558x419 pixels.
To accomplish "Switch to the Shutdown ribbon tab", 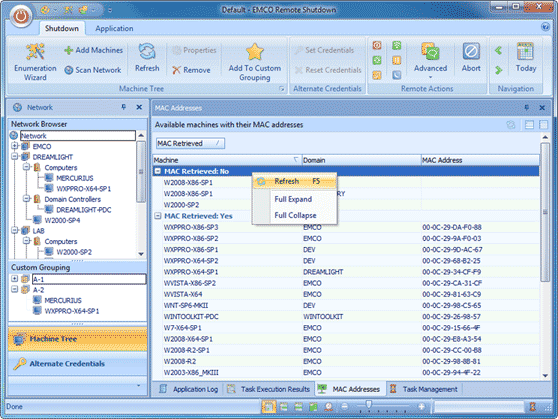I will tap(62, 28).
